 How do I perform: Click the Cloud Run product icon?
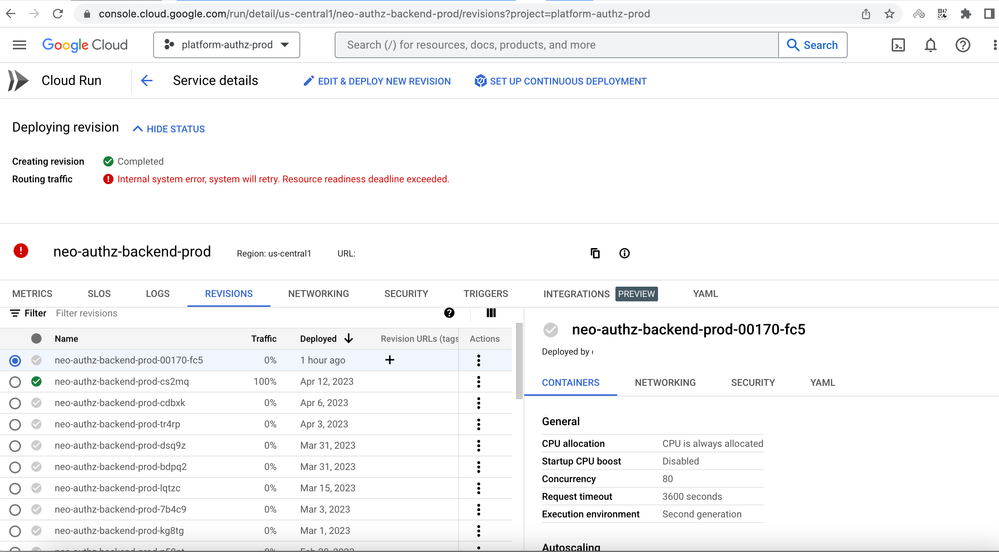click(18, 80)
